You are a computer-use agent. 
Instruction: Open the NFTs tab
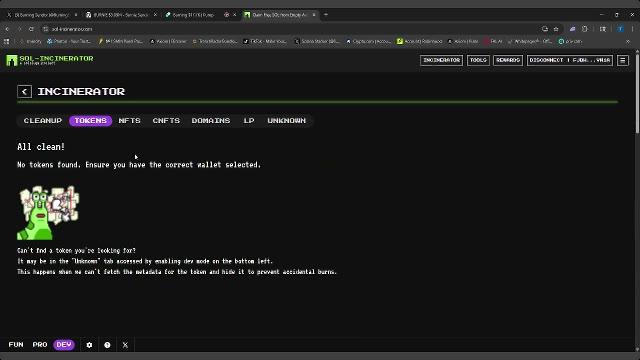tap(129, 121)
